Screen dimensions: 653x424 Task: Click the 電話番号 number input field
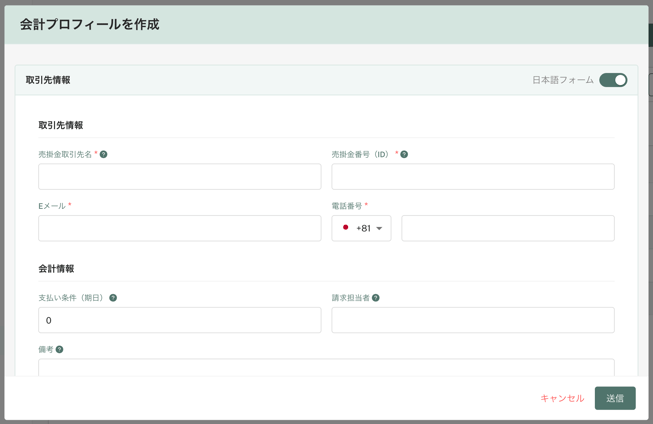pyautogui.click(x=508, y=228)
